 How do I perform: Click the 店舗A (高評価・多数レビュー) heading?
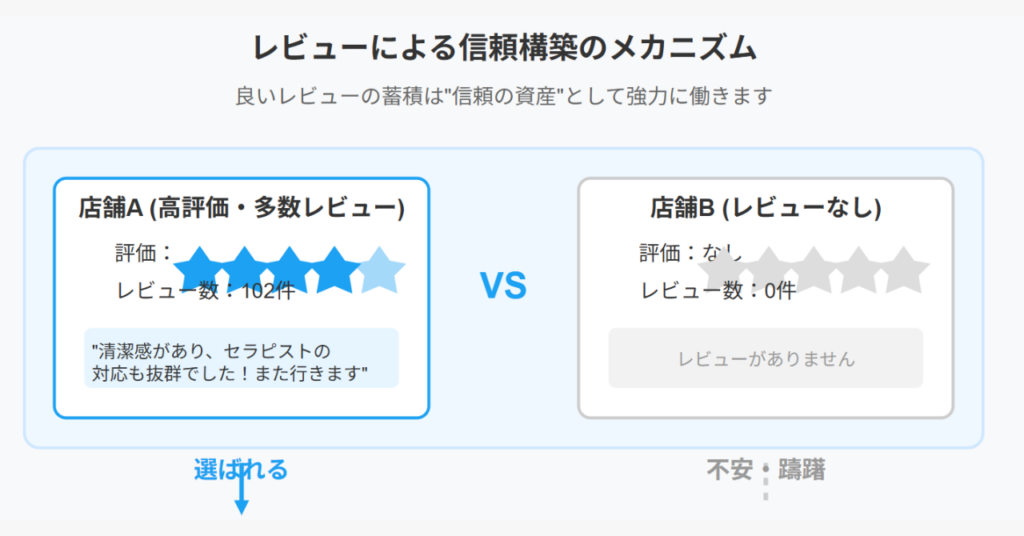(x=242, y=208)
